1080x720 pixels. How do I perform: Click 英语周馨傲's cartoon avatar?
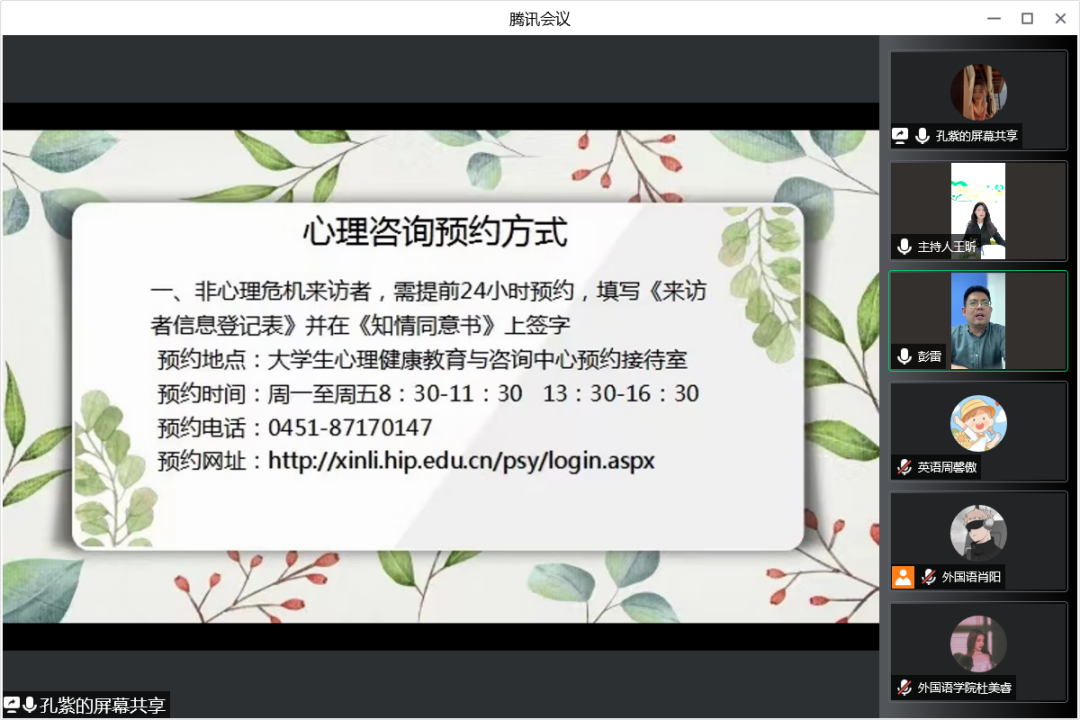click(978, 423)
